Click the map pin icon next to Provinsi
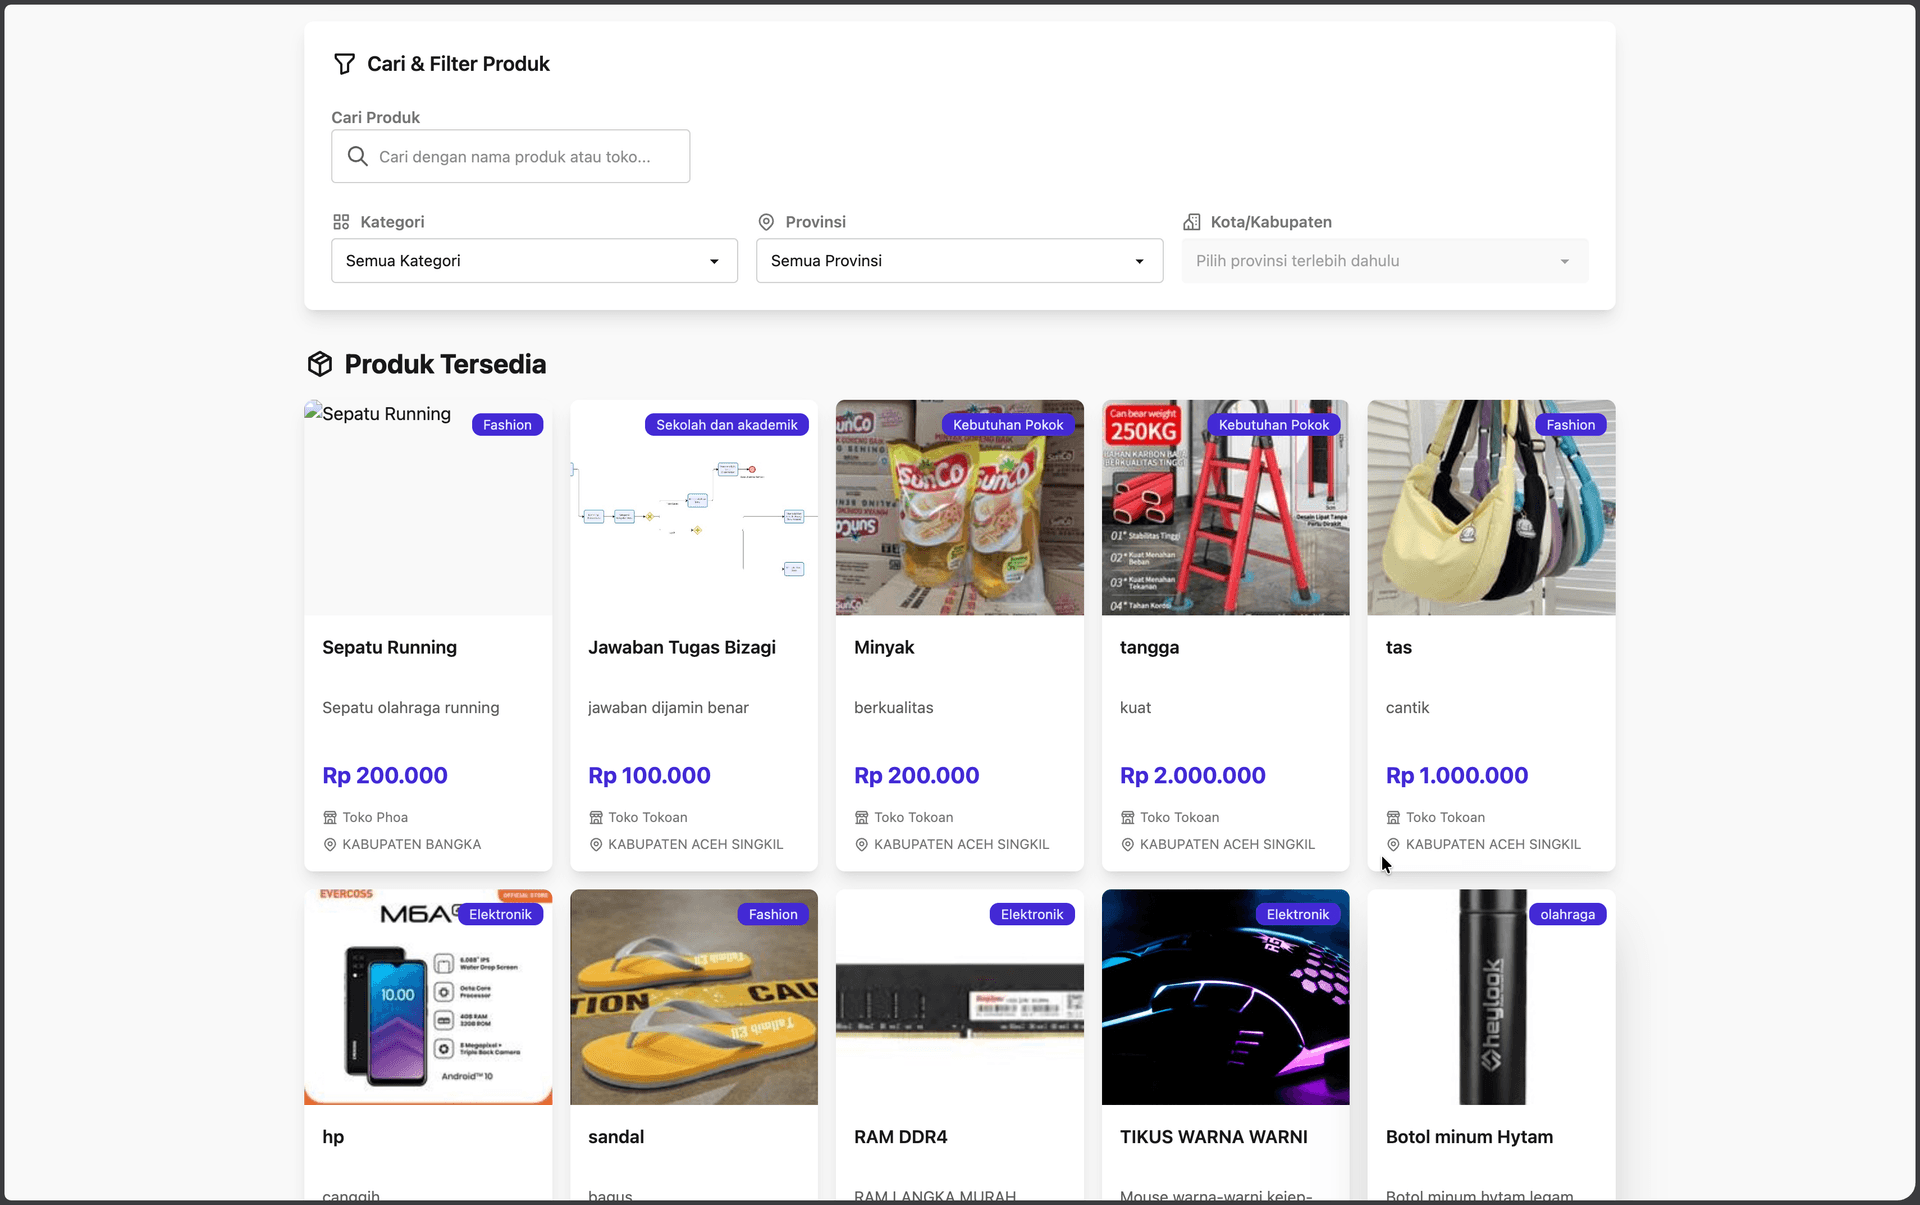This screenshot has width=1920, height=1205. coord(766,222)
